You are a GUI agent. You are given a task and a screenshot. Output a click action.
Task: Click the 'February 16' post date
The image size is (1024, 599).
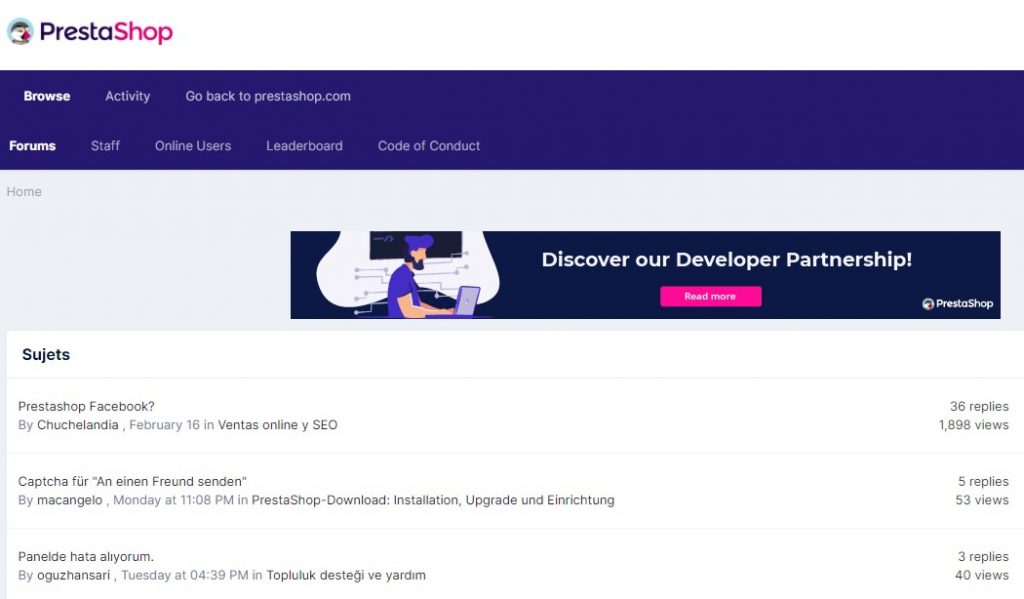click(165, 425)
